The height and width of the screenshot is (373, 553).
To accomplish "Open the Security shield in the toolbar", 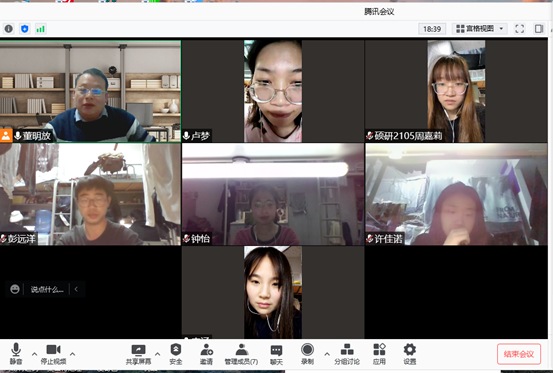I will (x=176, y=354).
